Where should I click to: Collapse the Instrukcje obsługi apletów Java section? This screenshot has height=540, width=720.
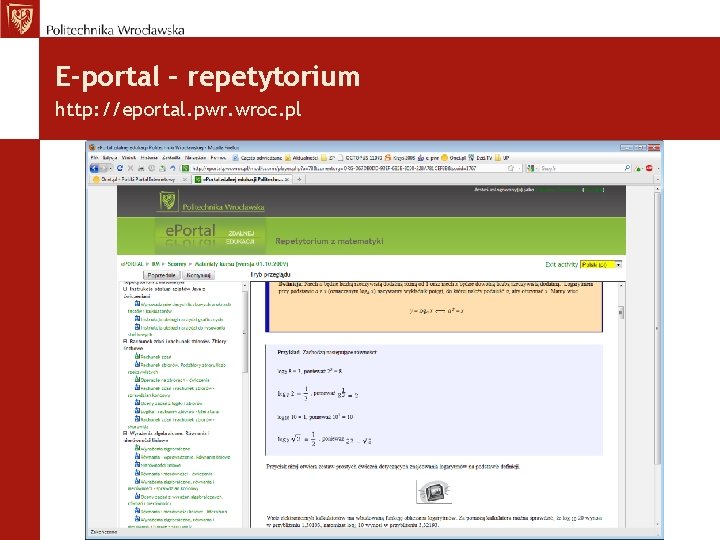coord(125,289)
